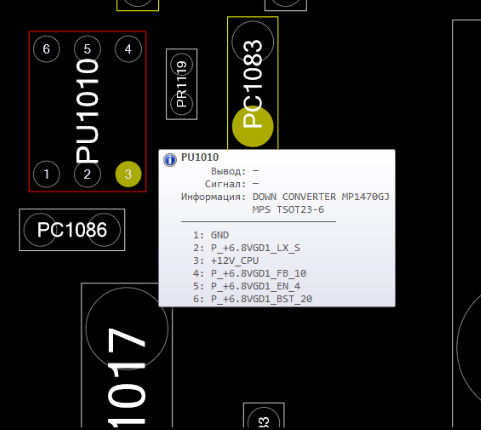Click the 'Вывод:' field in tooltip
Screen dimensions: 481x430
(235, 171)
